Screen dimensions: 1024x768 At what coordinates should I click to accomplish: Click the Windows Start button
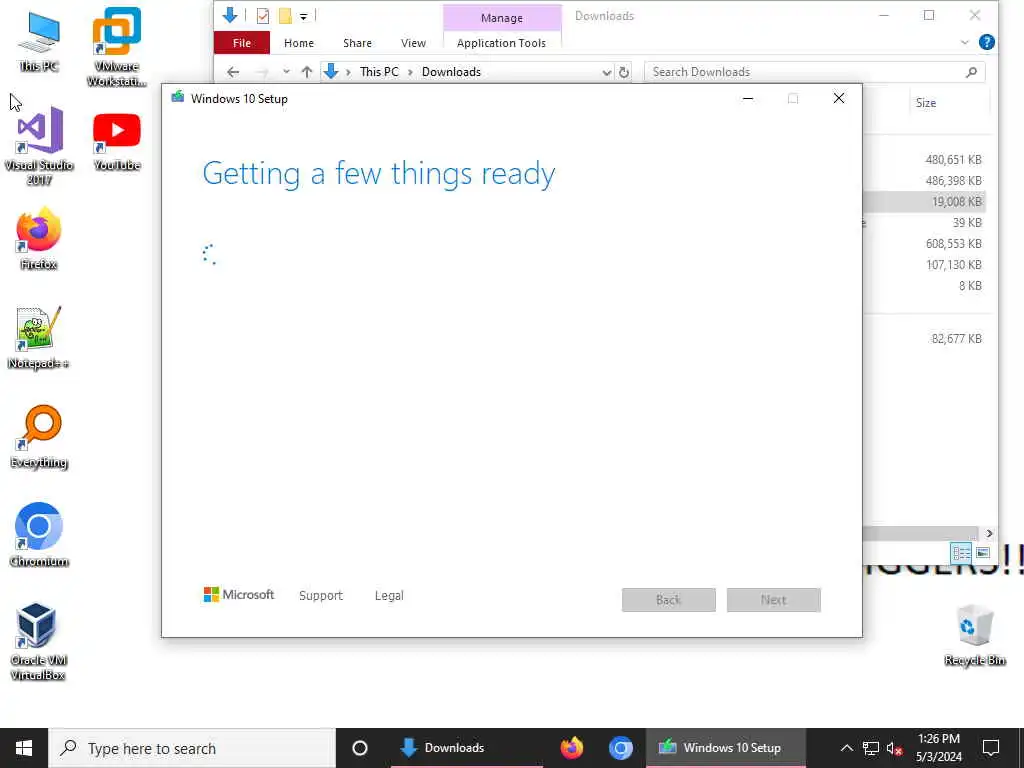(x=24, y=748)
